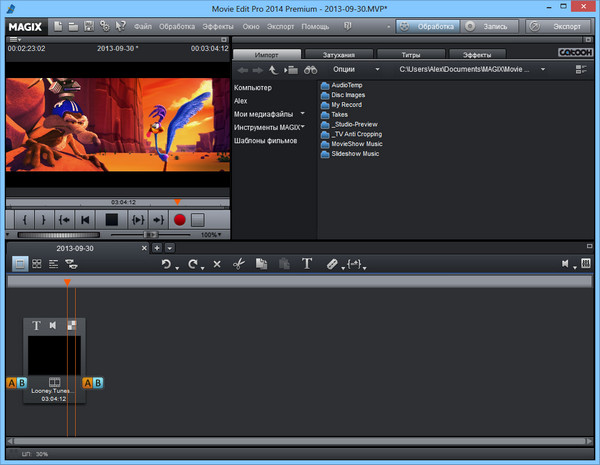The width and height of the screenshot is (600, 465).
Task: Undo the last action with the undo arrow
Action: [x=168, y=264]
